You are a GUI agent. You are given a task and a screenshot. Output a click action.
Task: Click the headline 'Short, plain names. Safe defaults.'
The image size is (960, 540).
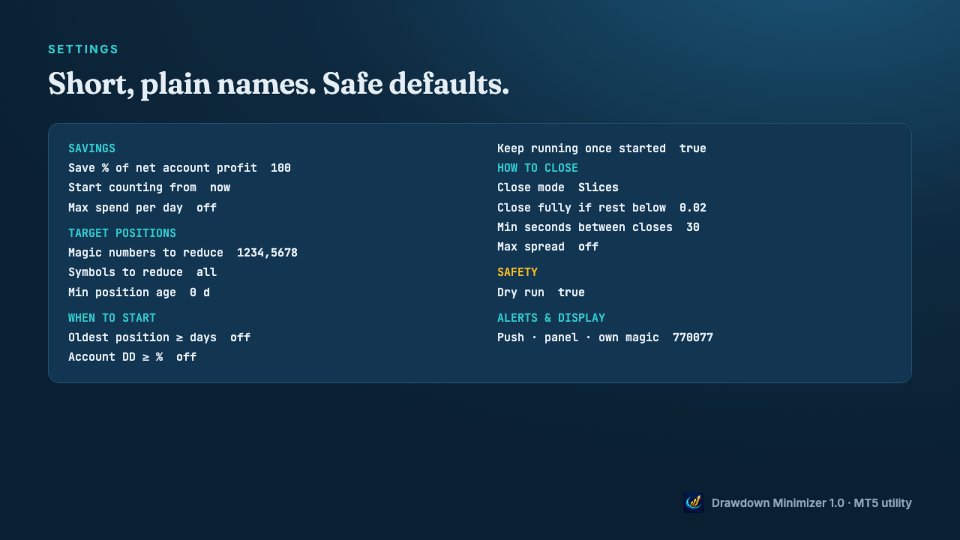coord(279,84)
